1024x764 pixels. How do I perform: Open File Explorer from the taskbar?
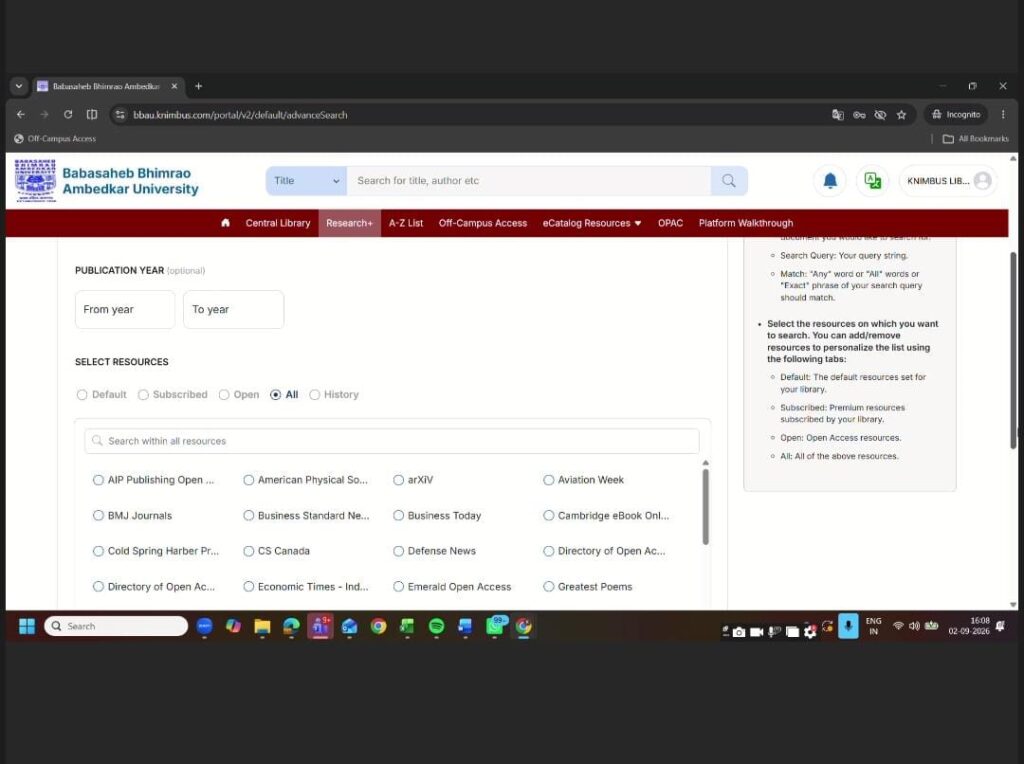pyautogui.click(x=263, y=626)
